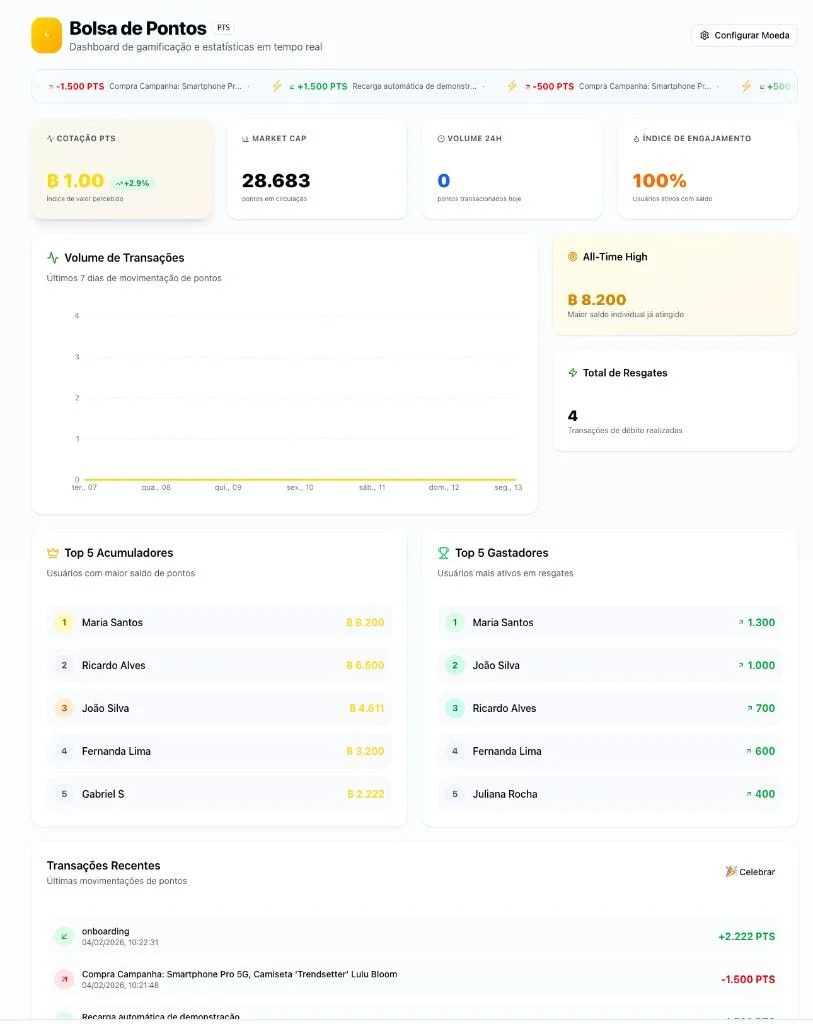Click the red outgoing arrow on Compra Campanha transaction
The height and width of the screenshot is (1024, 813).
tap(64, 979)
